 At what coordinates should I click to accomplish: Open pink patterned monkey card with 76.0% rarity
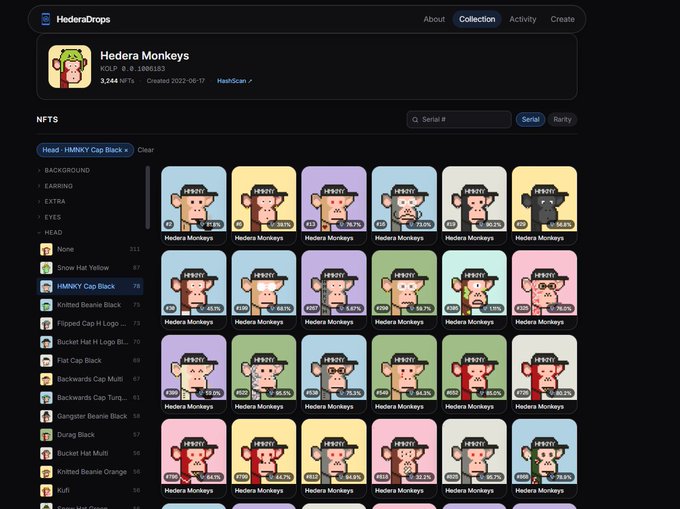(544, 290)
